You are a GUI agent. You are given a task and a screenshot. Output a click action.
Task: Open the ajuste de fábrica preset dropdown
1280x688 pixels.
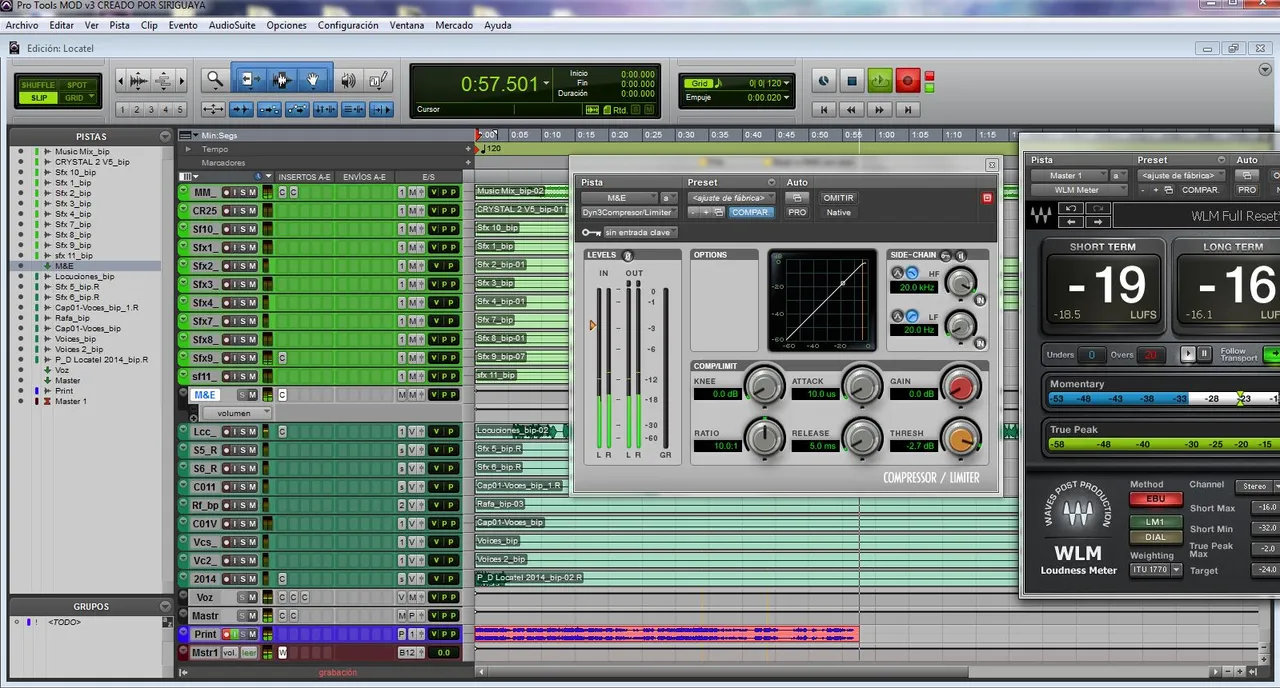click(732, 198)
